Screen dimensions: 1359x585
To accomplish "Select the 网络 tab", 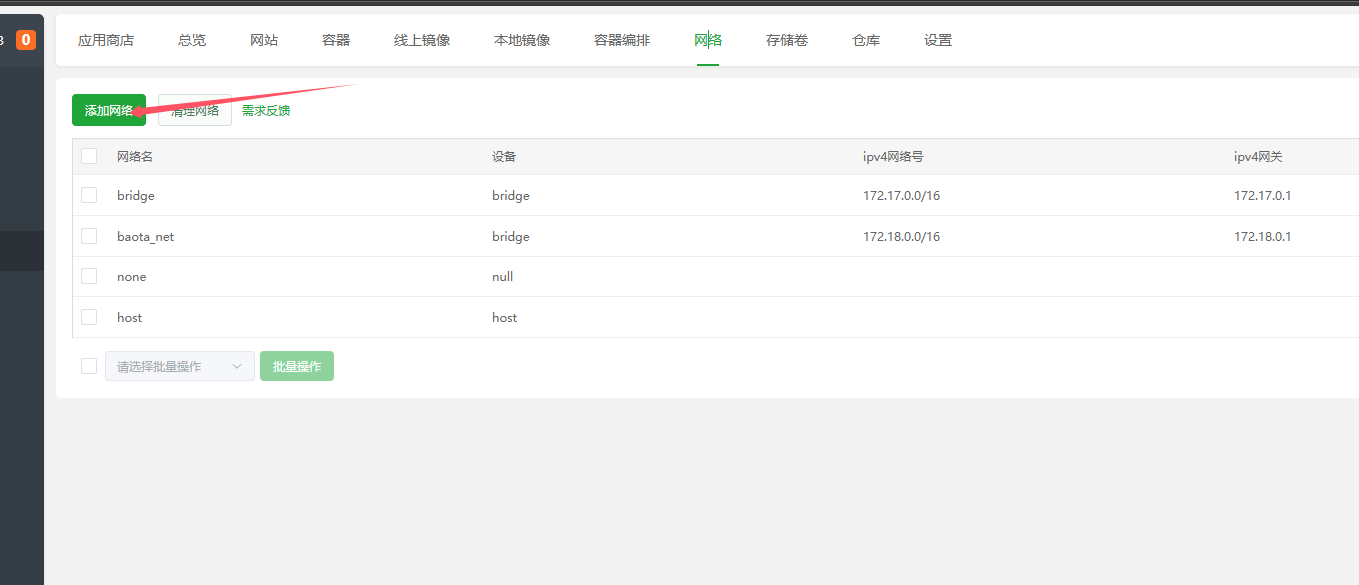I will click(x=708, y=40).
